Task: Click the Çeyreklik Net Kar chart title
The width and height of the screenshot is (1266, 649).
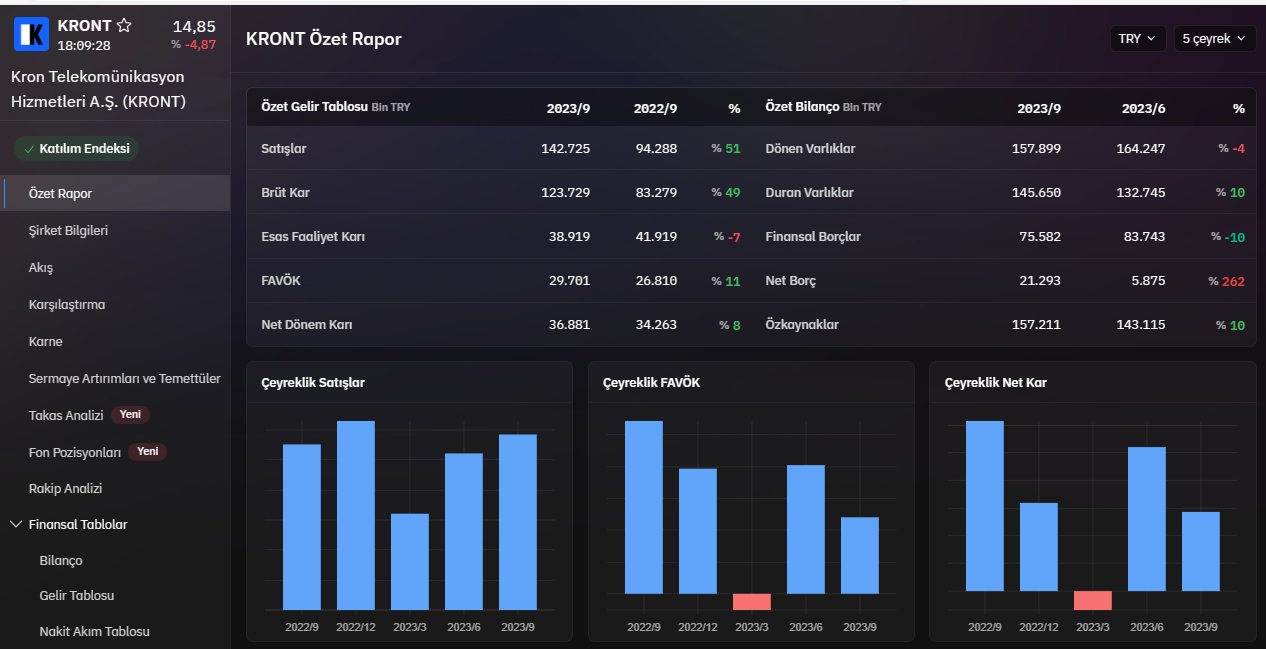Action: [x=996, y=382]
